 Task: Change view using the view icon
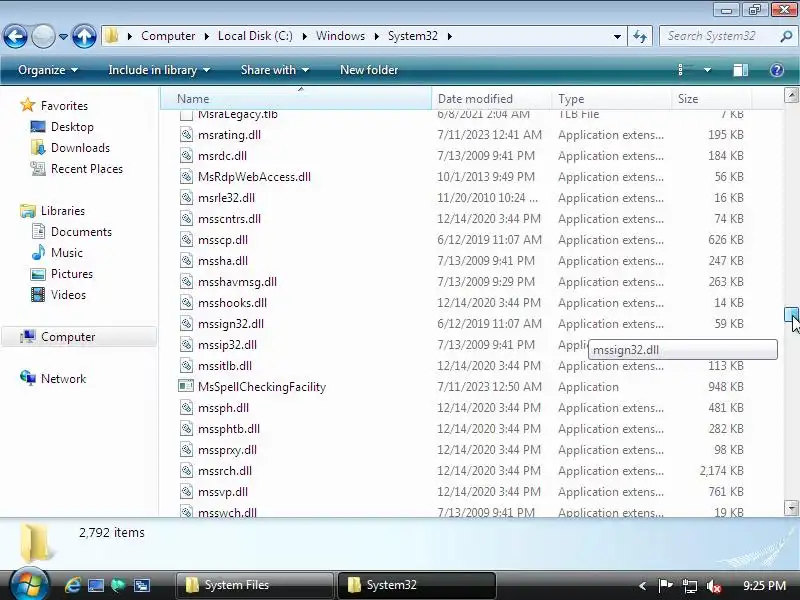click(686, 70)
